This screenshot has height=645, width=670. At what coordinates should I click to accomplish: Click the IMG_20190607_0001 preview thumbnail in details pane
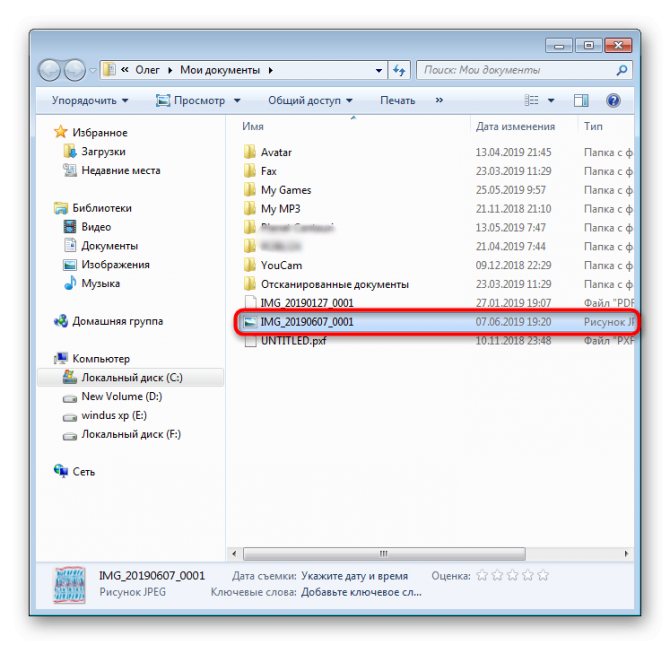(x=68, y=583)
